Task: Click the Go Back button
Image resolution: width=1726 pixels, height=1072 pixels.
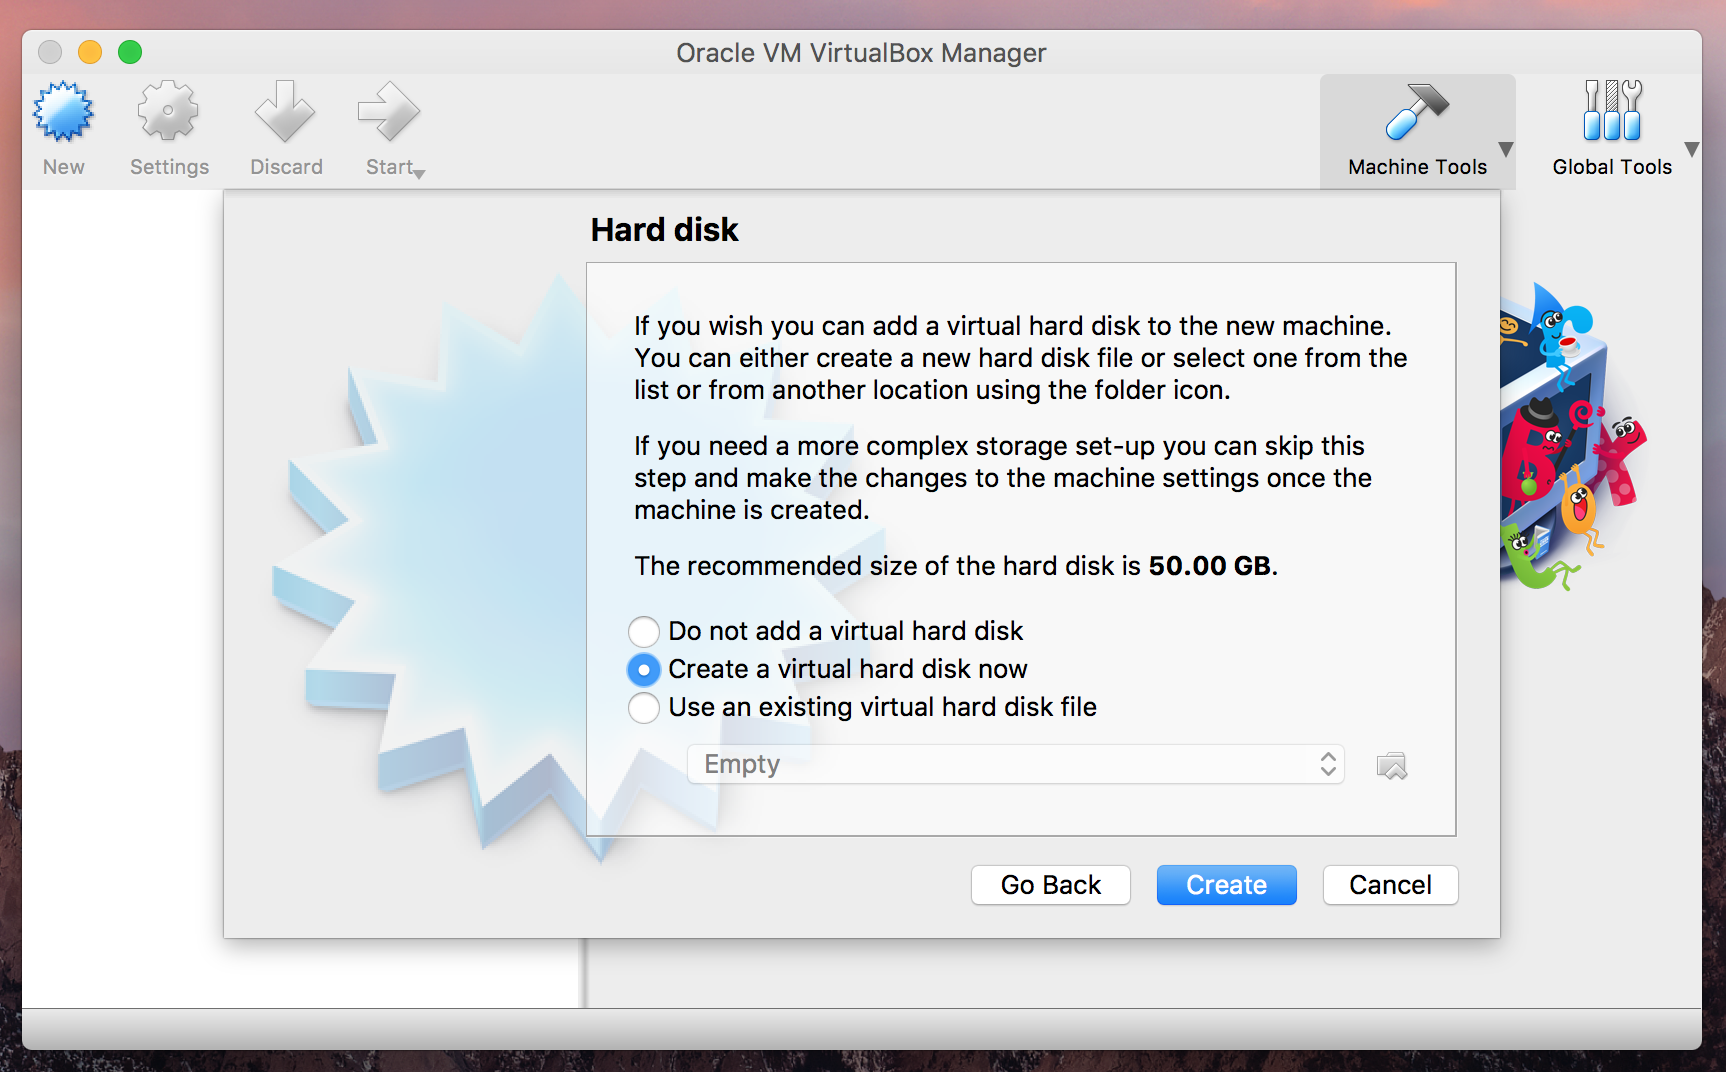Action: point(1051,885)
